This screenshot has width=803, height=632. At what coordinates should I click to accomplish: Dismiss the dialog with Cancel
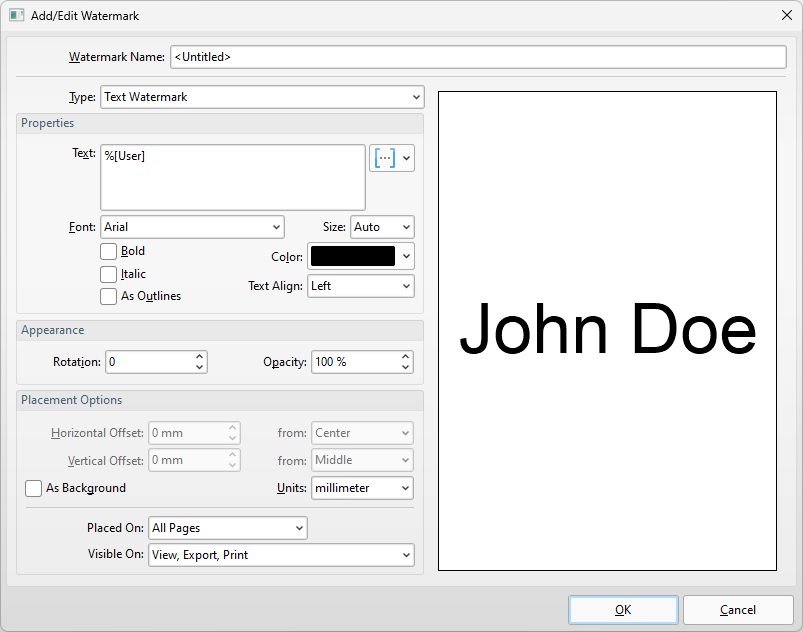pos(738,609)
